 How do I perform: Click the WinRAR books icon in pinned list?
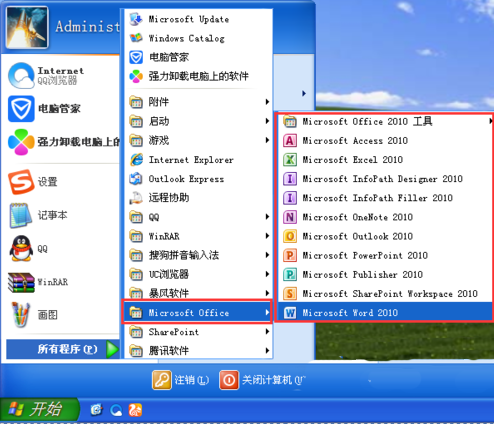click(21, 282)
